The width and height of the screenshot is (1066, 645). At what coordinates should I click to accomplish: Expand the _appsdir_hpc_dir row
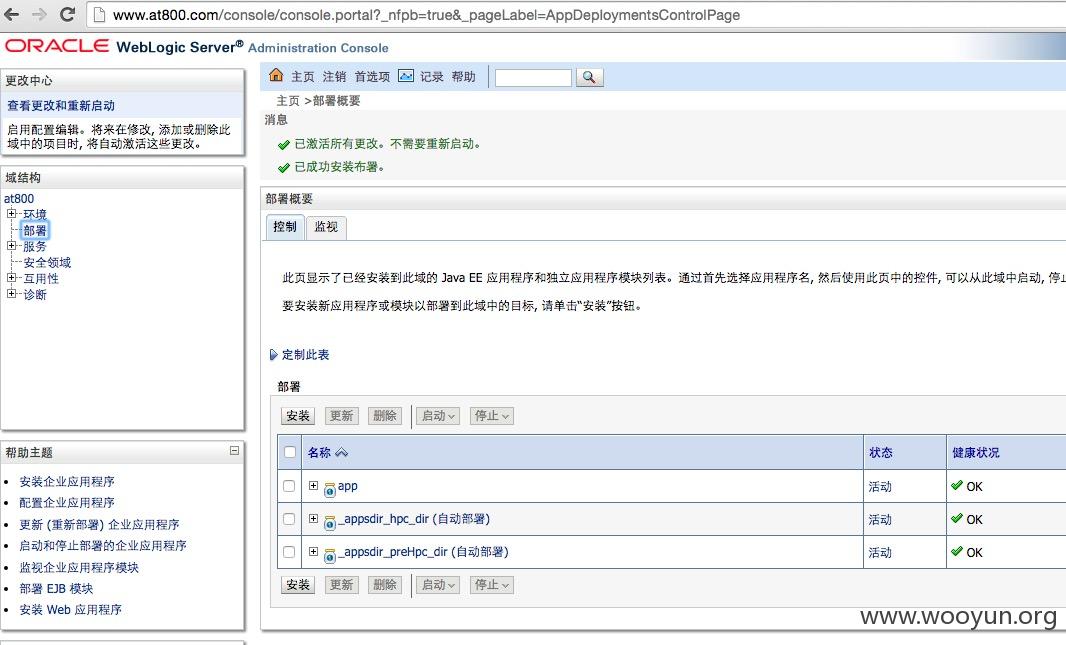coord(313,519)
